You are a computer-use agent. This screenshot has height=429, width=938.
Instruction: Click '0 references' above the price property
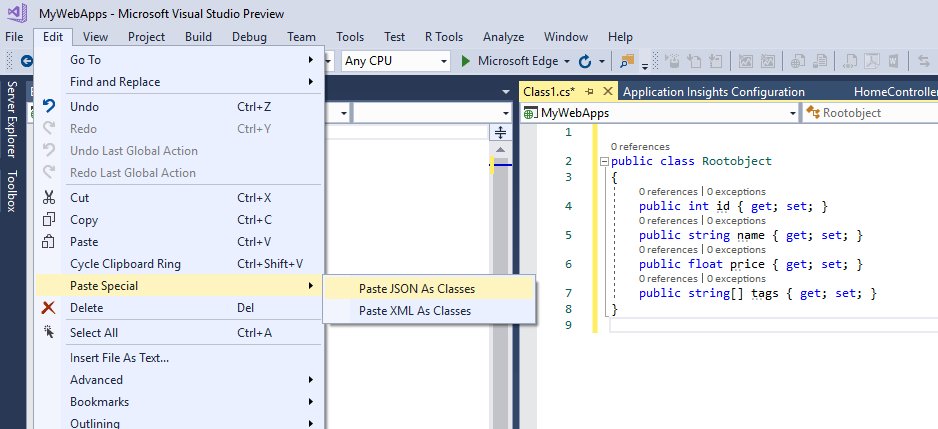coord(668,250)
